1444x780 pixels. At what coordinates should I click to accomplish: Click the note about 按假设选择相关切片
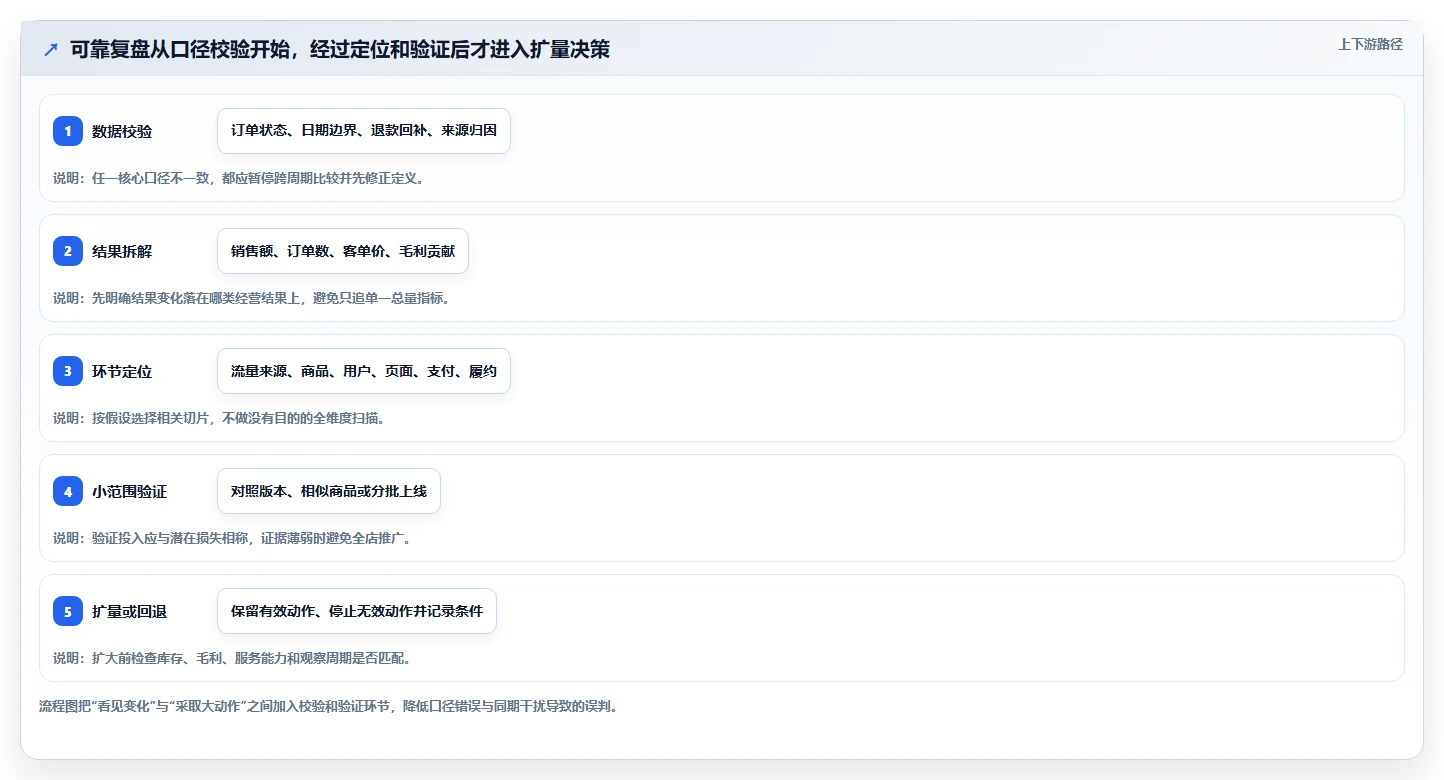[x=219, y=418]
